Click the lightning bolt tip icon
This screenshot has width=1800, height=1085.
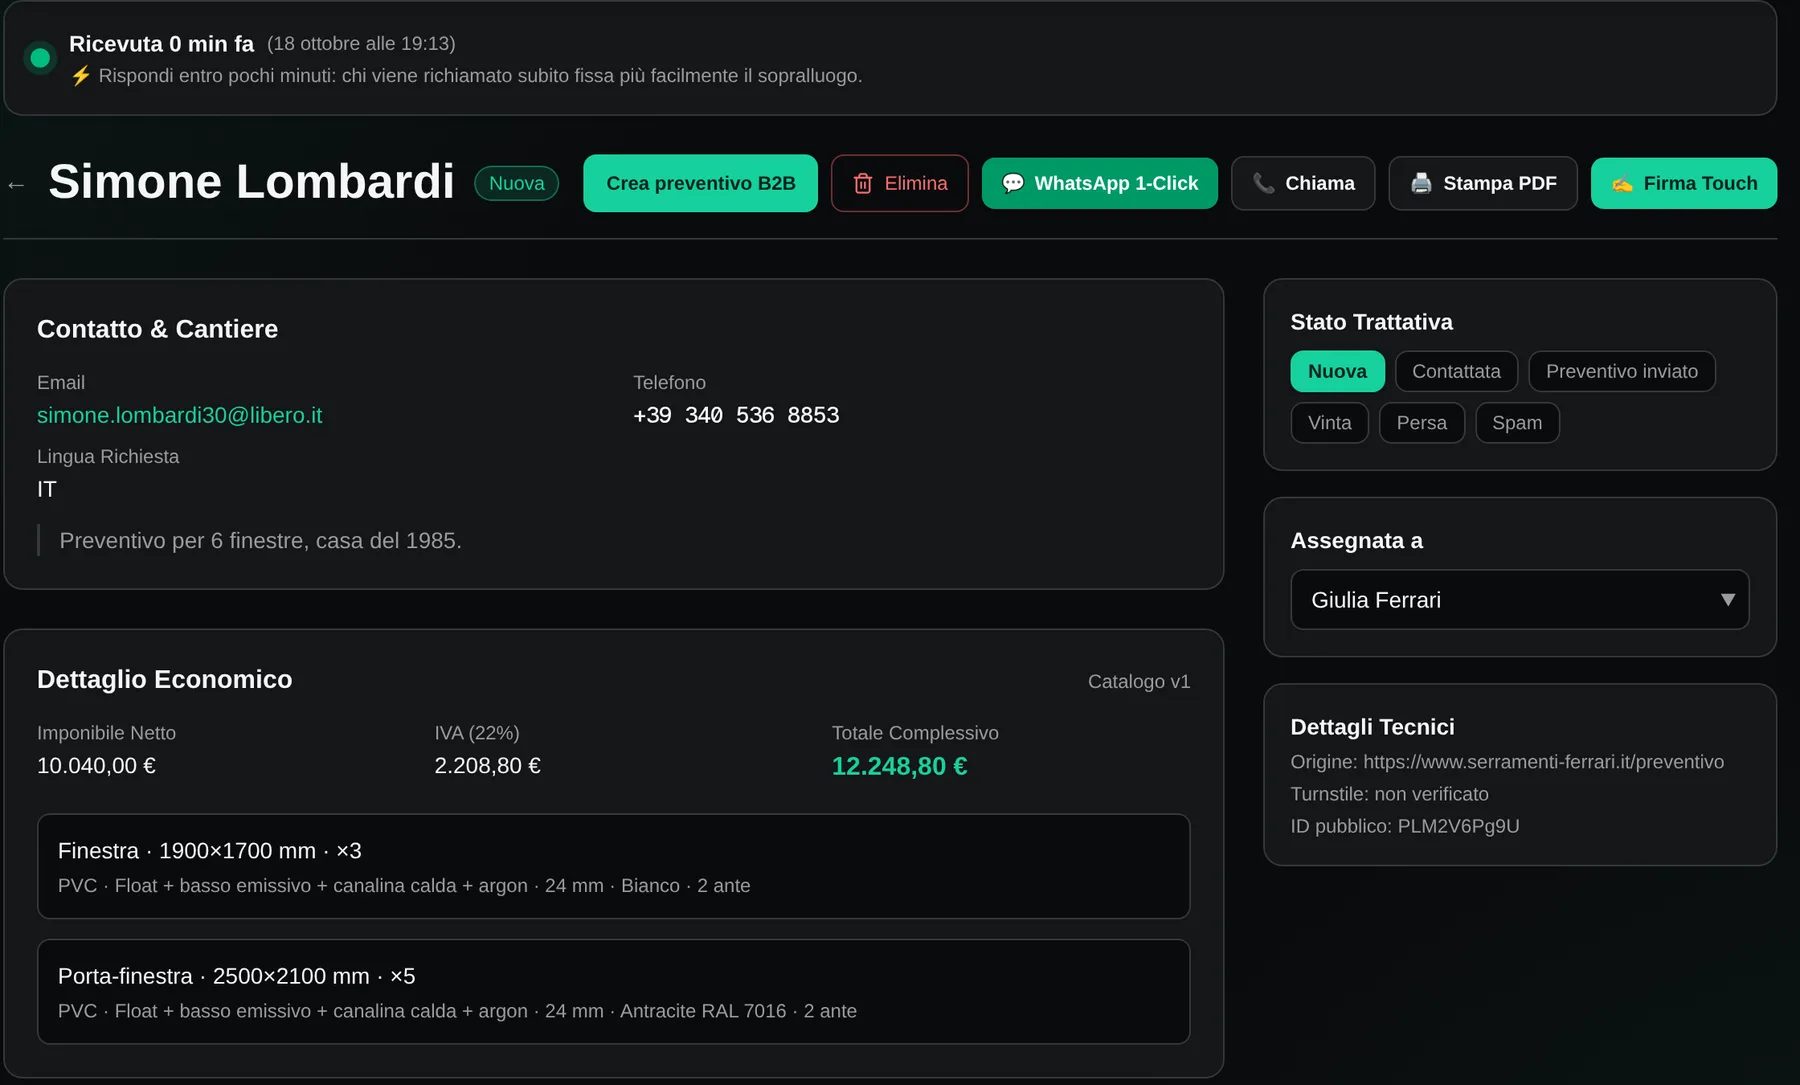pyautogui.click(x=81, y=76)
